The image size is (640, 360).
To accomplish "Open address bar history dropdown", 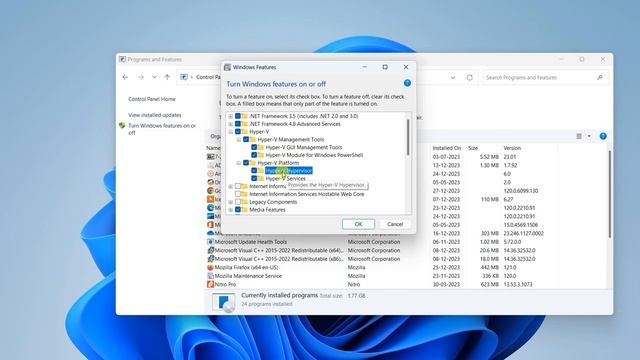I will [x=453, y=78].
